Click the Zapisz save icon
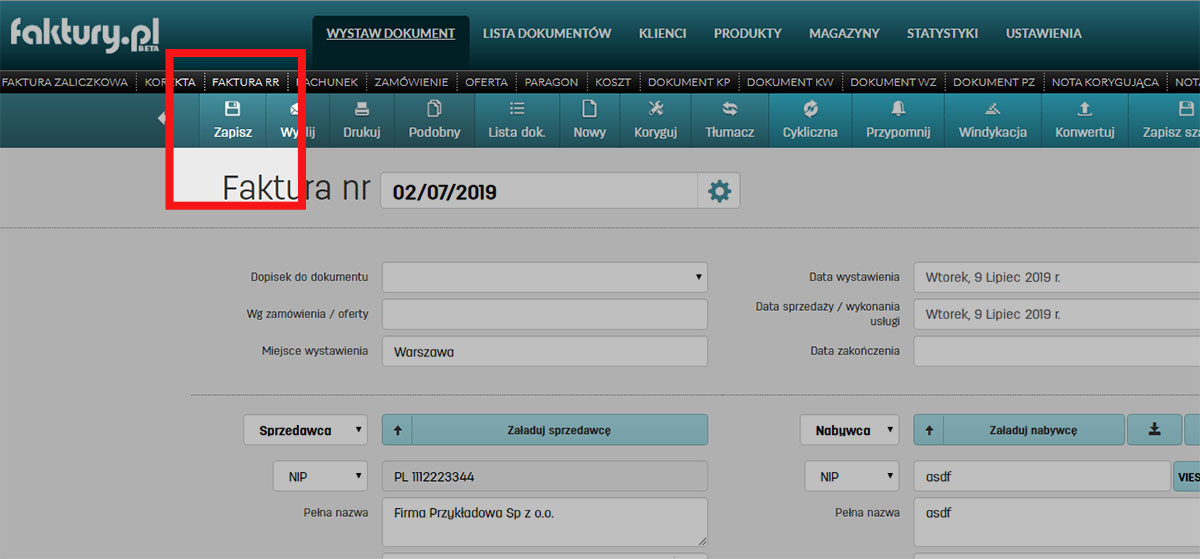This screenshot has height=559, width=1200. (x=232, y=110)
